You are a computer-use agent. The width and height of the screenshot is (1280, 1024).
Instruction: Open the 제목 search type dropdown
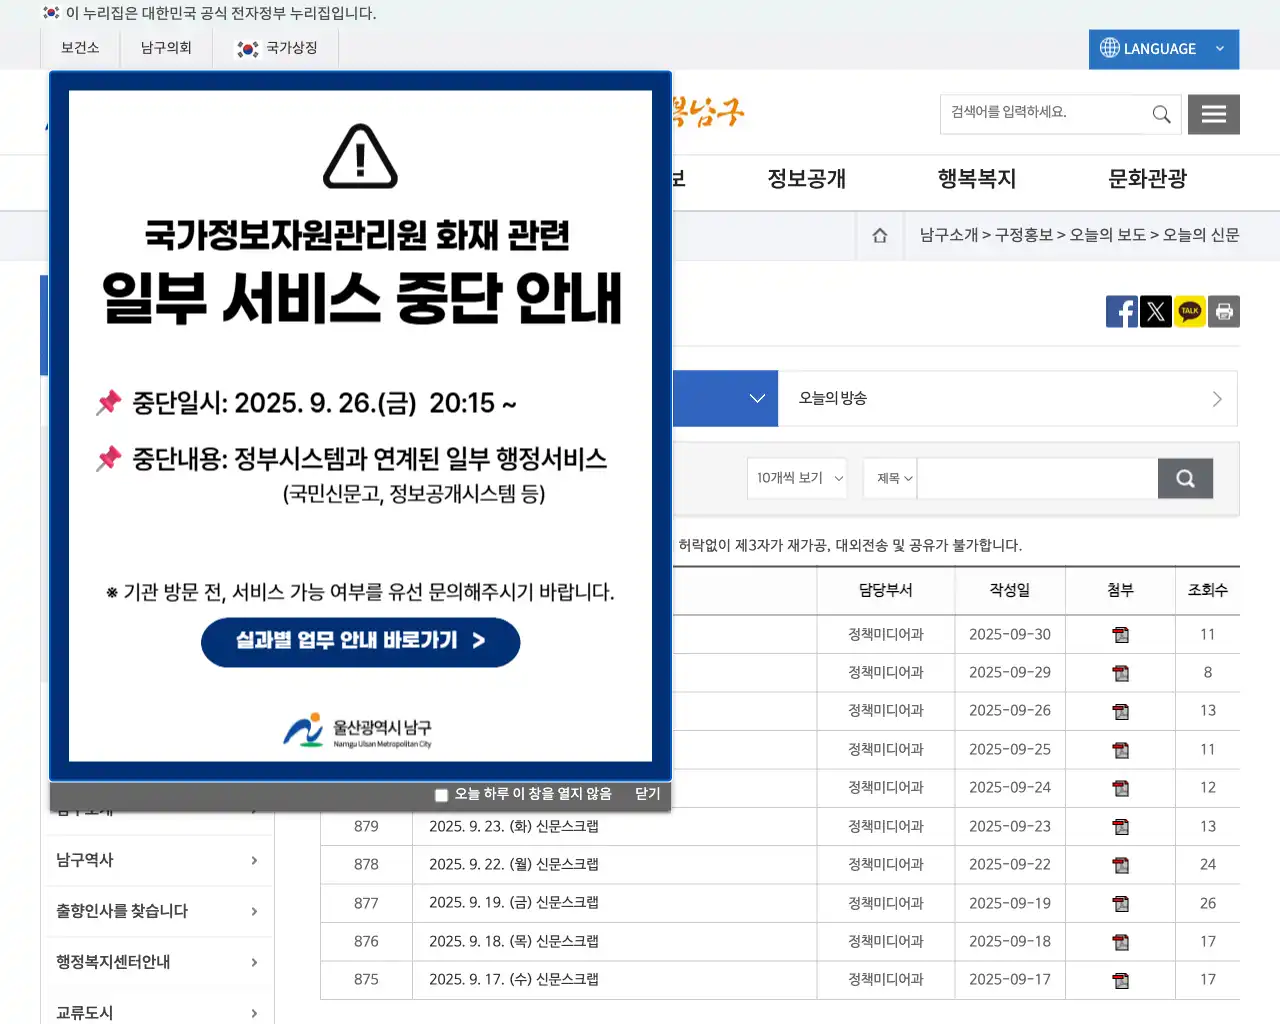tap(890, 478)
